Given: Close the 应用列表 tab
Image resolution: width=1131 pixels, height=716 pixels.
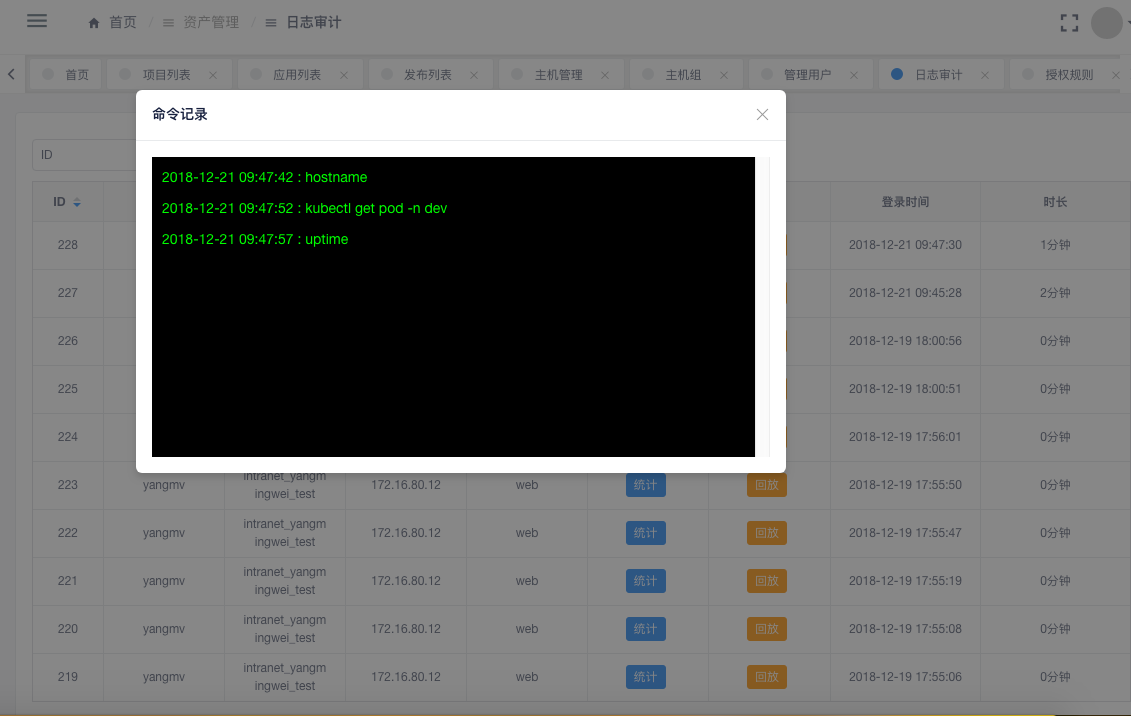Looking at the screenshot, I should coord(344,75).
